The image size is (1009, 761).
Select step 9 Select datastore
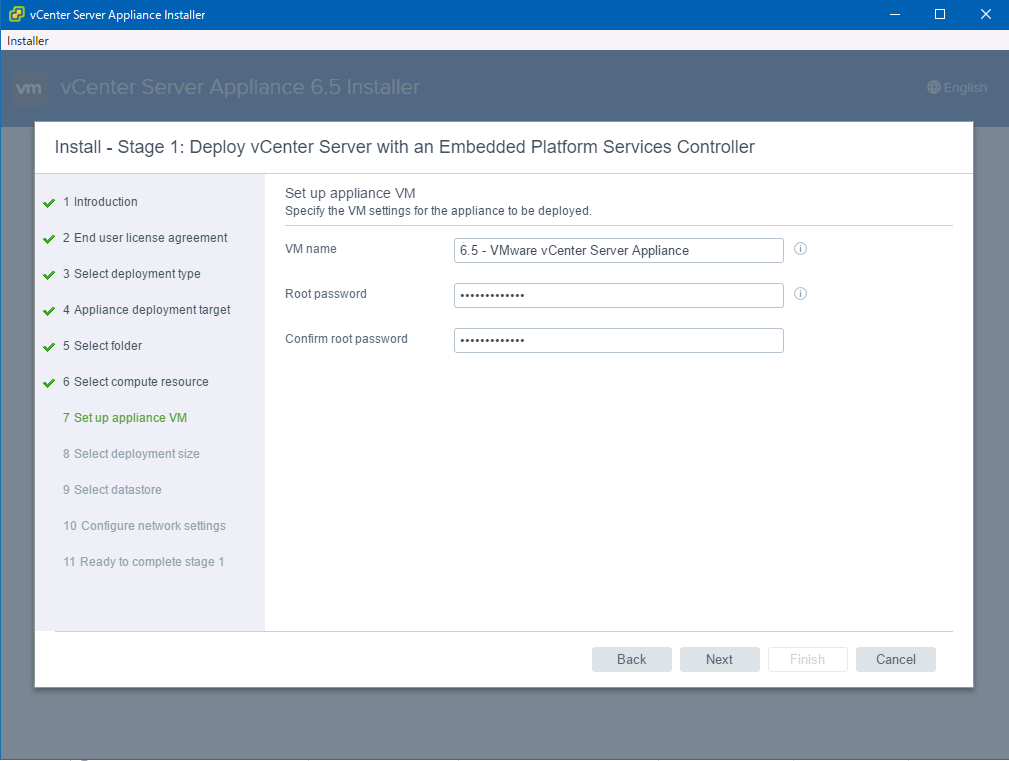click(x=112, y=490)
